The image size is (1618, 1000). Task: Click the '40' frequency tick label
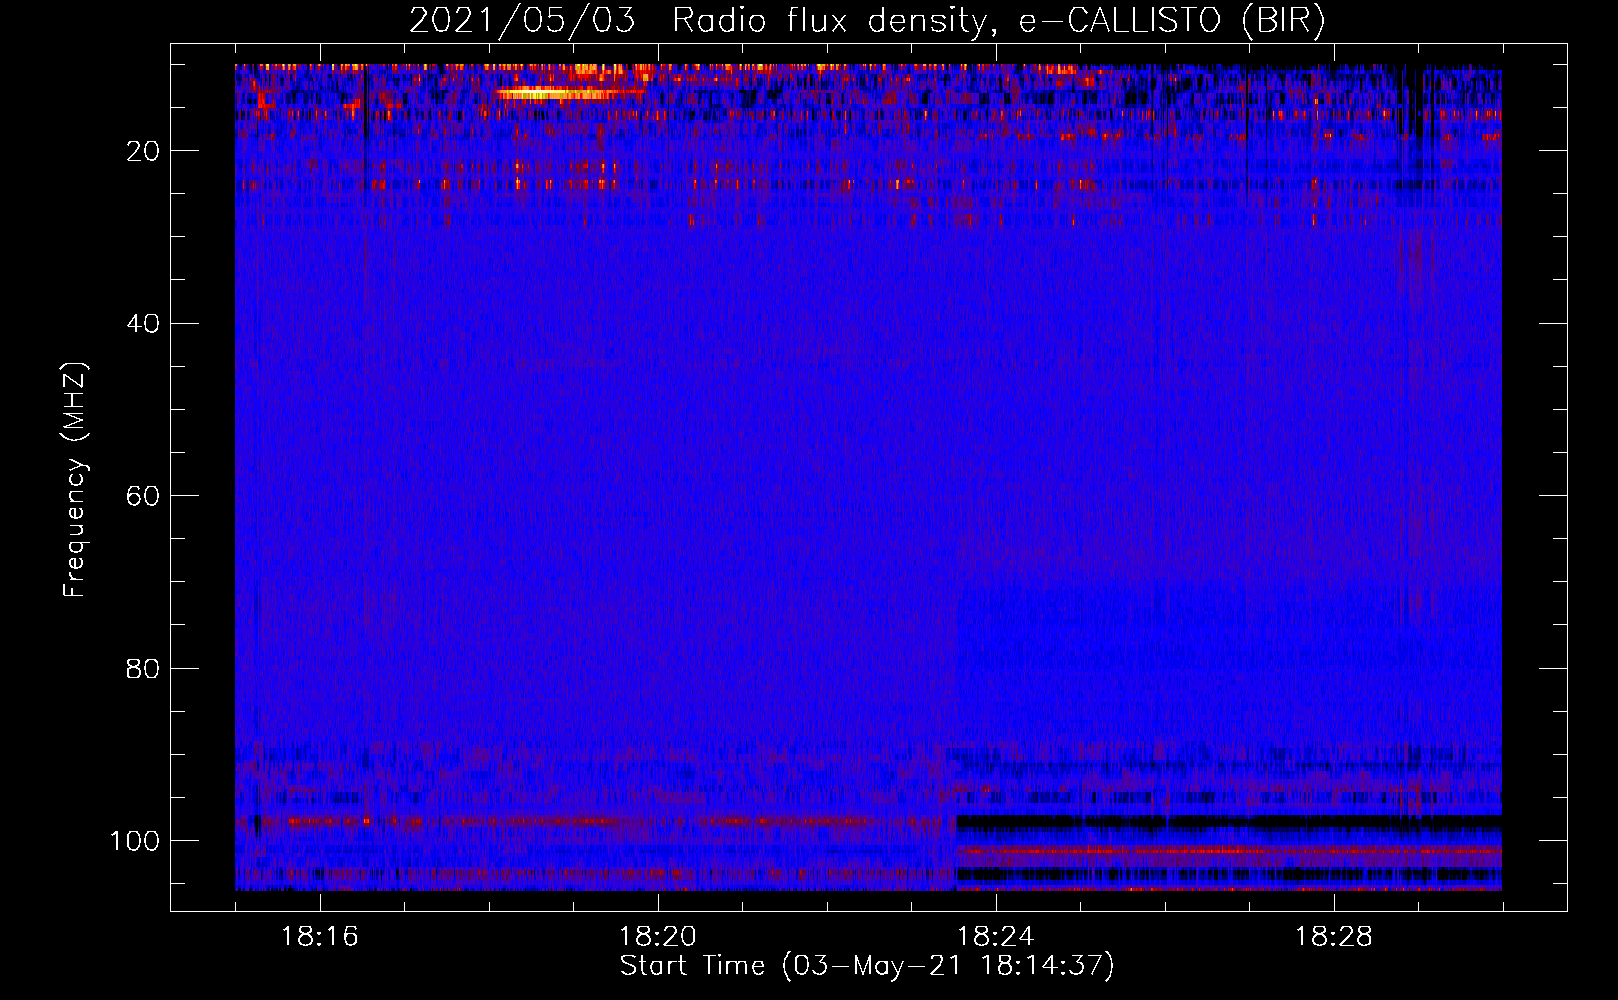(143, 324)
